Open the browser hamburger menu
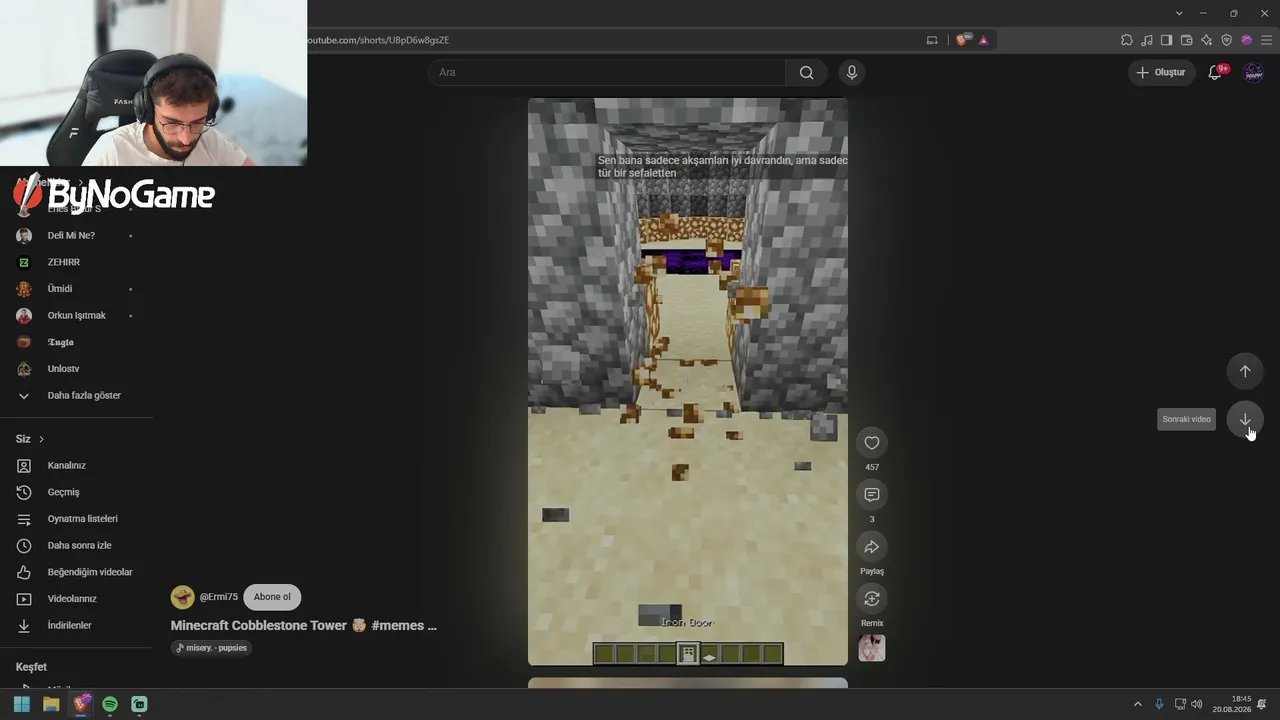 (x=1266, y=40)
